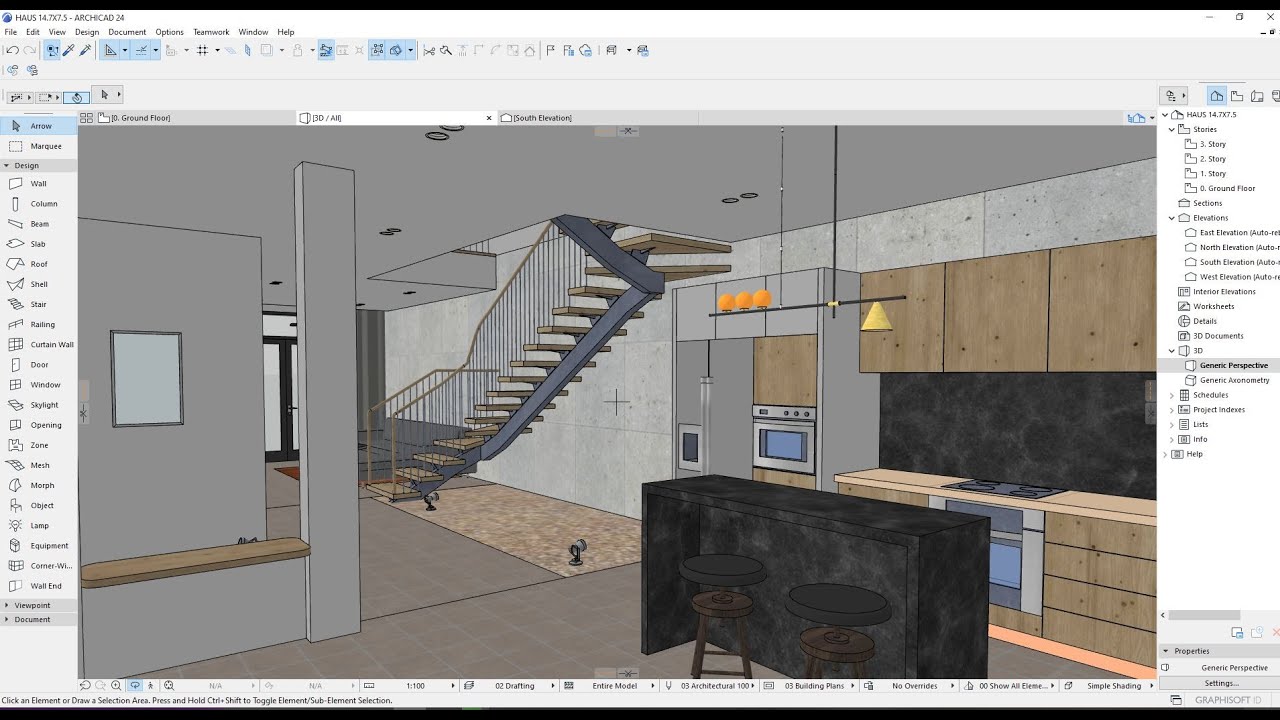Image resolution: width=1280 pixels, height=720 pixels.
Task: Open the Options menu
Action: click(x=169, y=32)
